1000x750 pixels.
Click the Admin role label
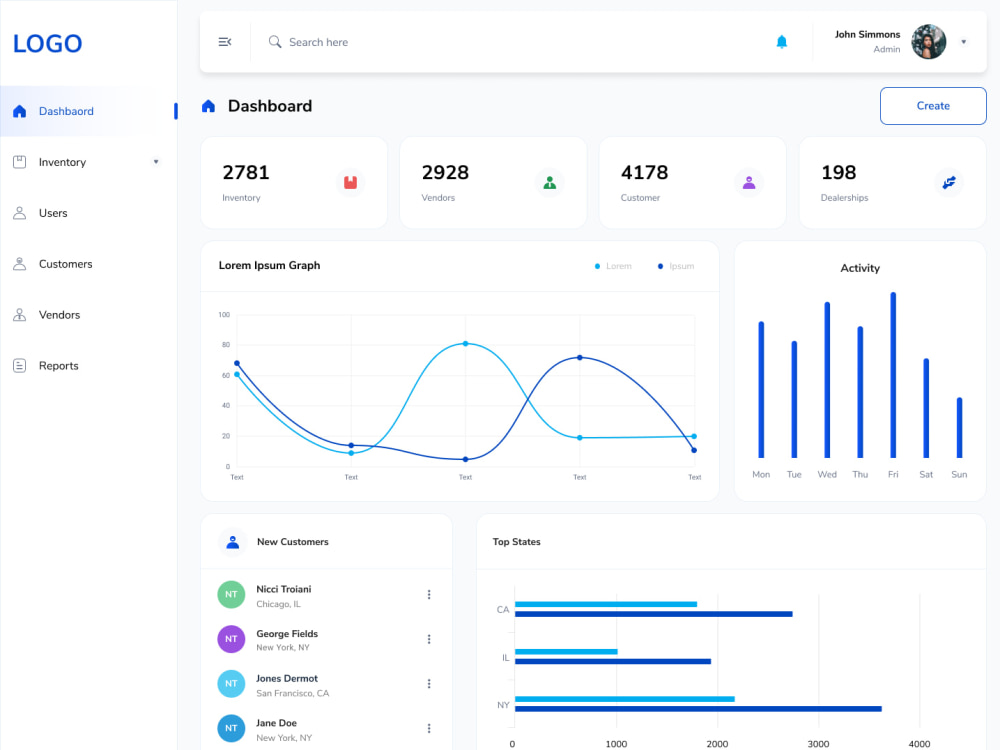click(x=886, y=50)
